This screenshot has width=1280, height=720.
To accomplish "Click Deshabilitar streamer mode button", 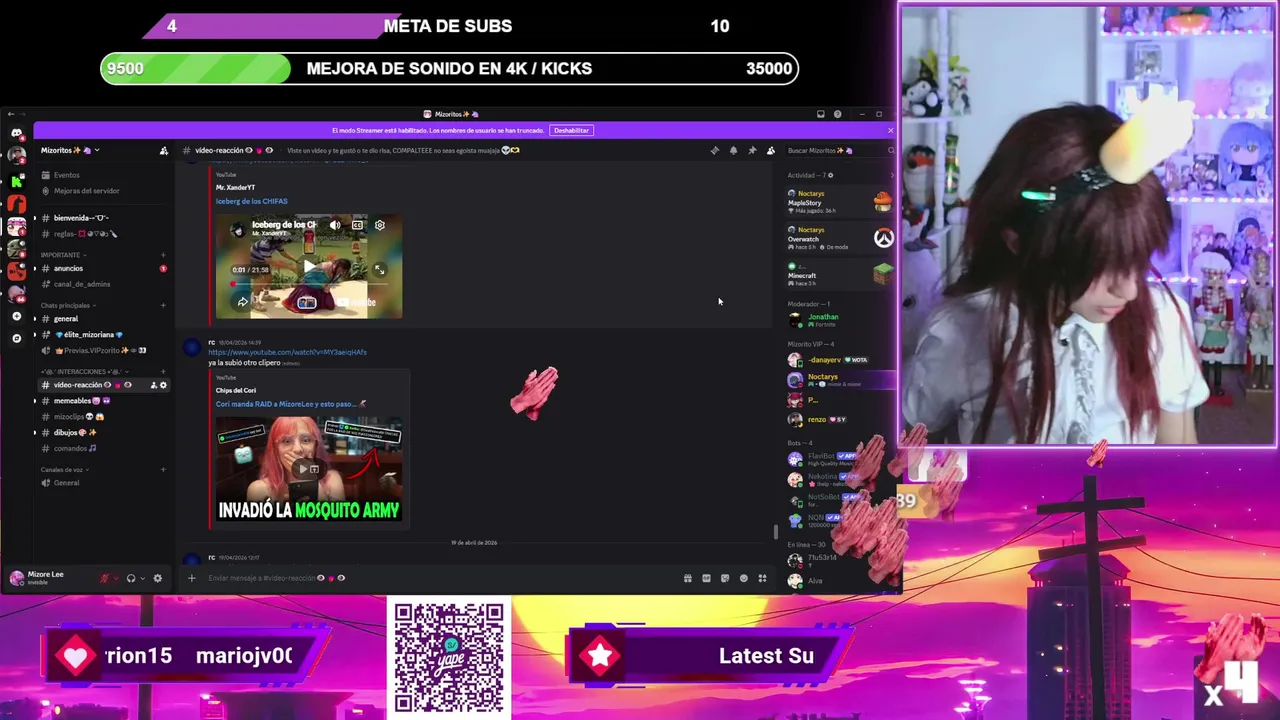I will point(571,130).
